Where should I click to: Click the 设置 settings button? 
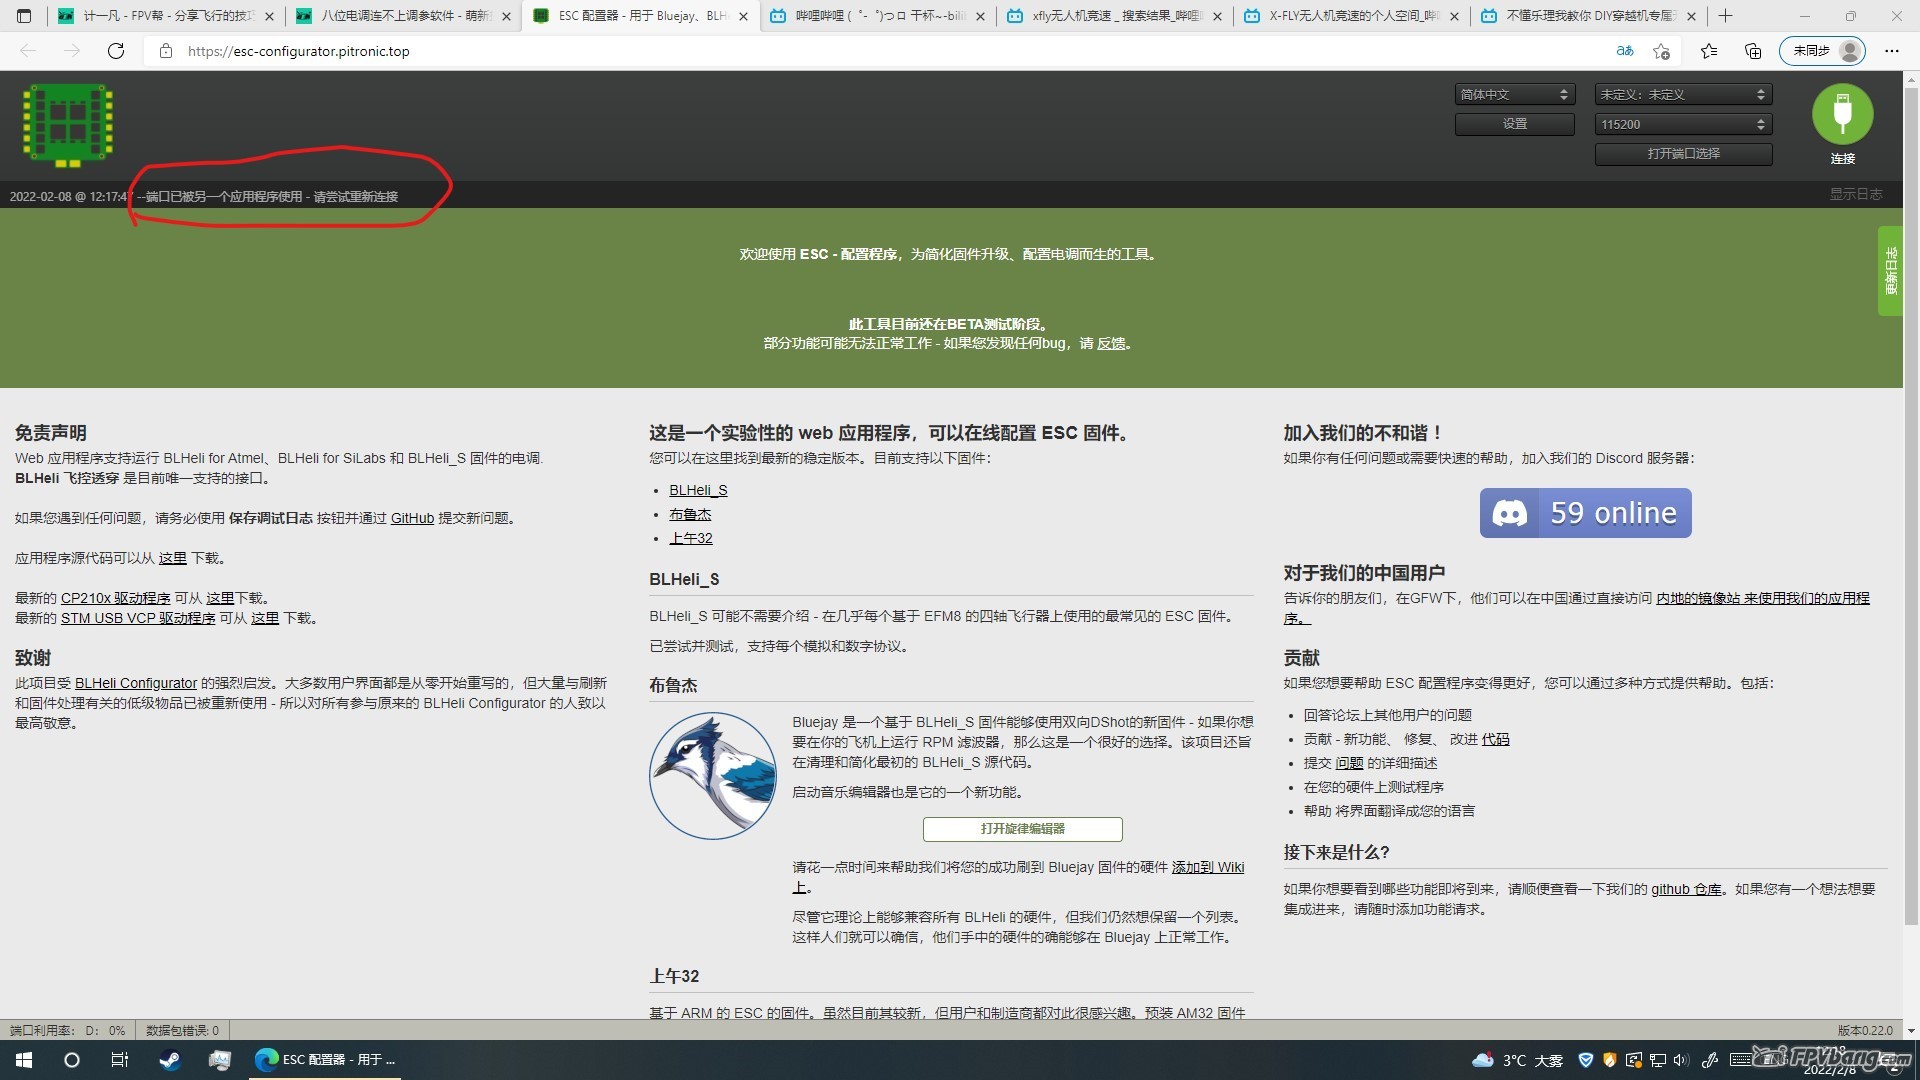click(1514, 124)
